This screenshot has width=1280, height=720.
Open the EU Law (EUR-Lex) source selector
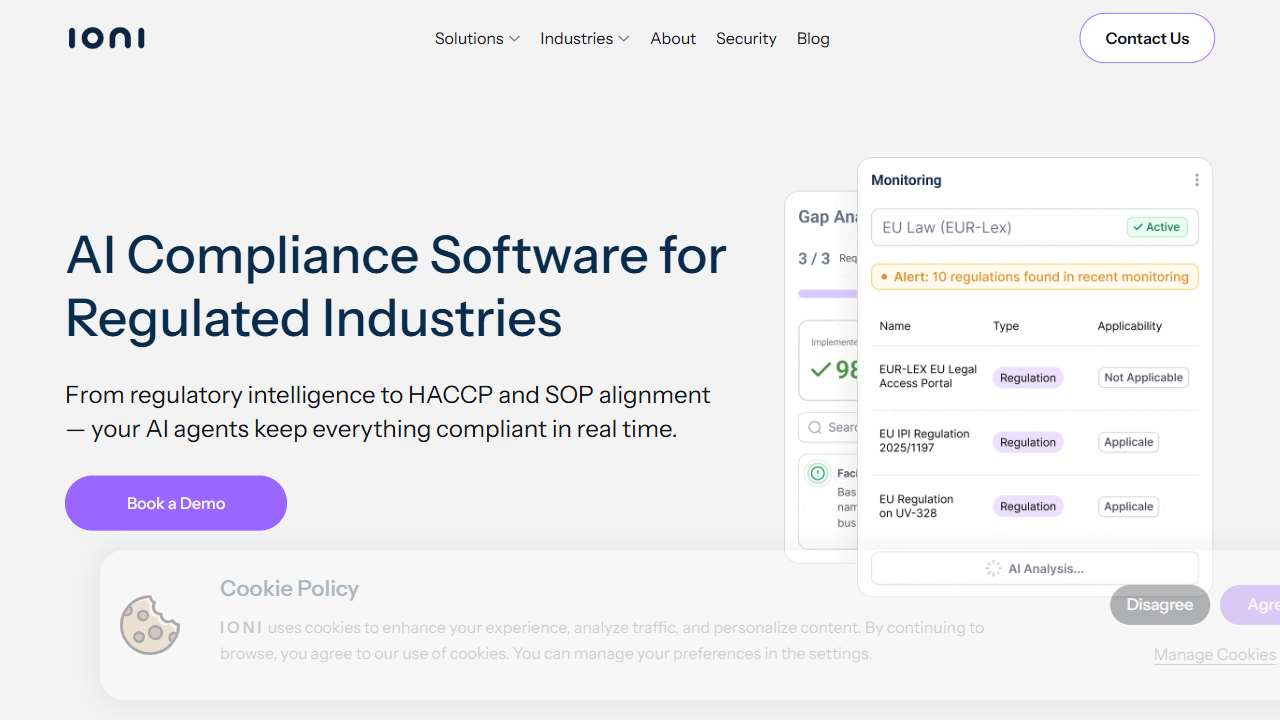point(1000,227)
